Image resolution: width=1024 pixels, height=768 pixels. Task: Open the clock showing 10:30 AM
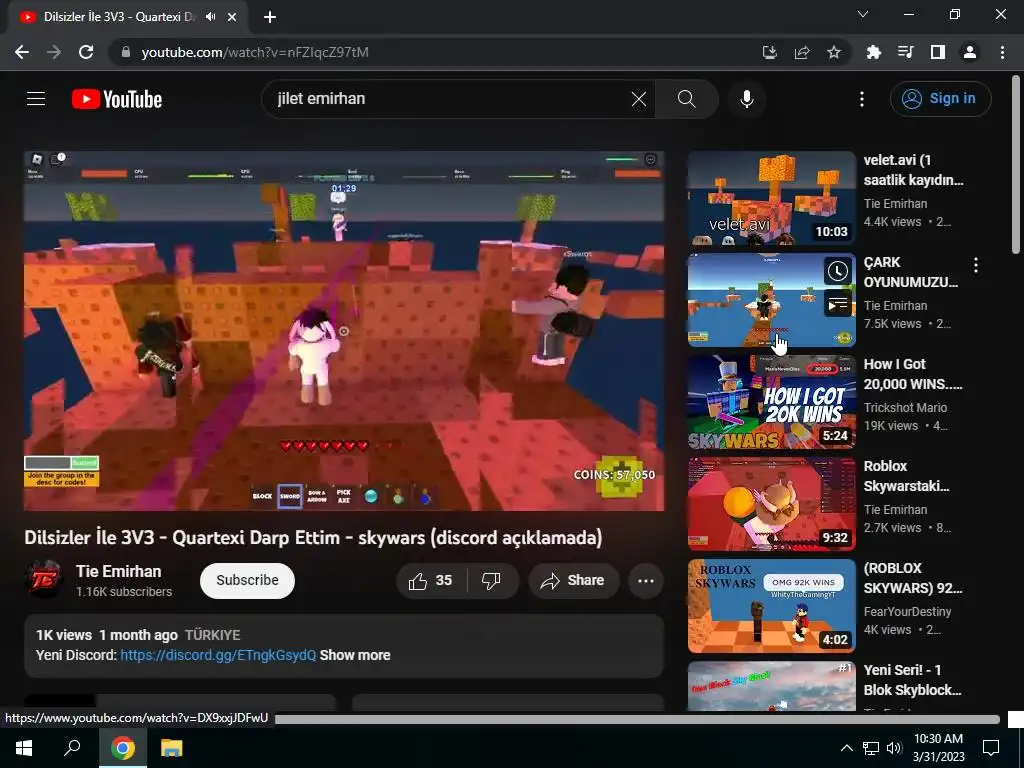point(938,748)
